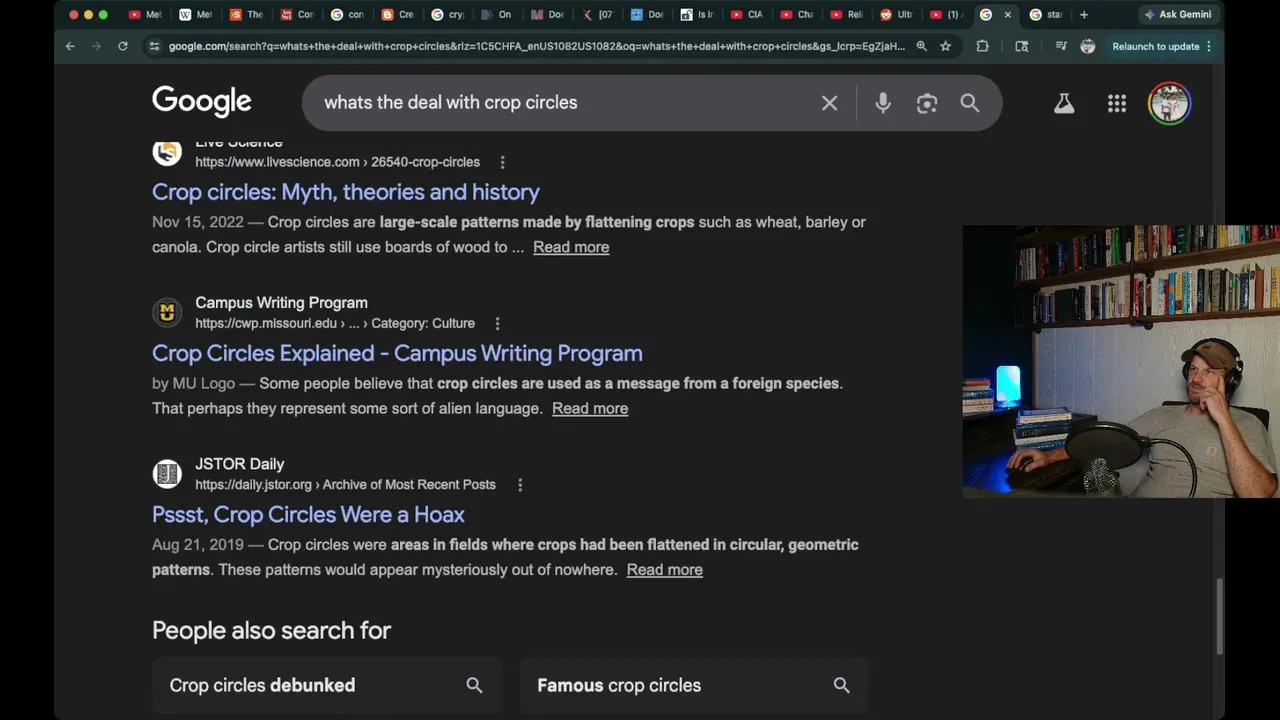Image resolution: width=1280 pixels, height=720 pixels.
Task: Clear the search box with the X icon
Action: [x=829, y=103]
